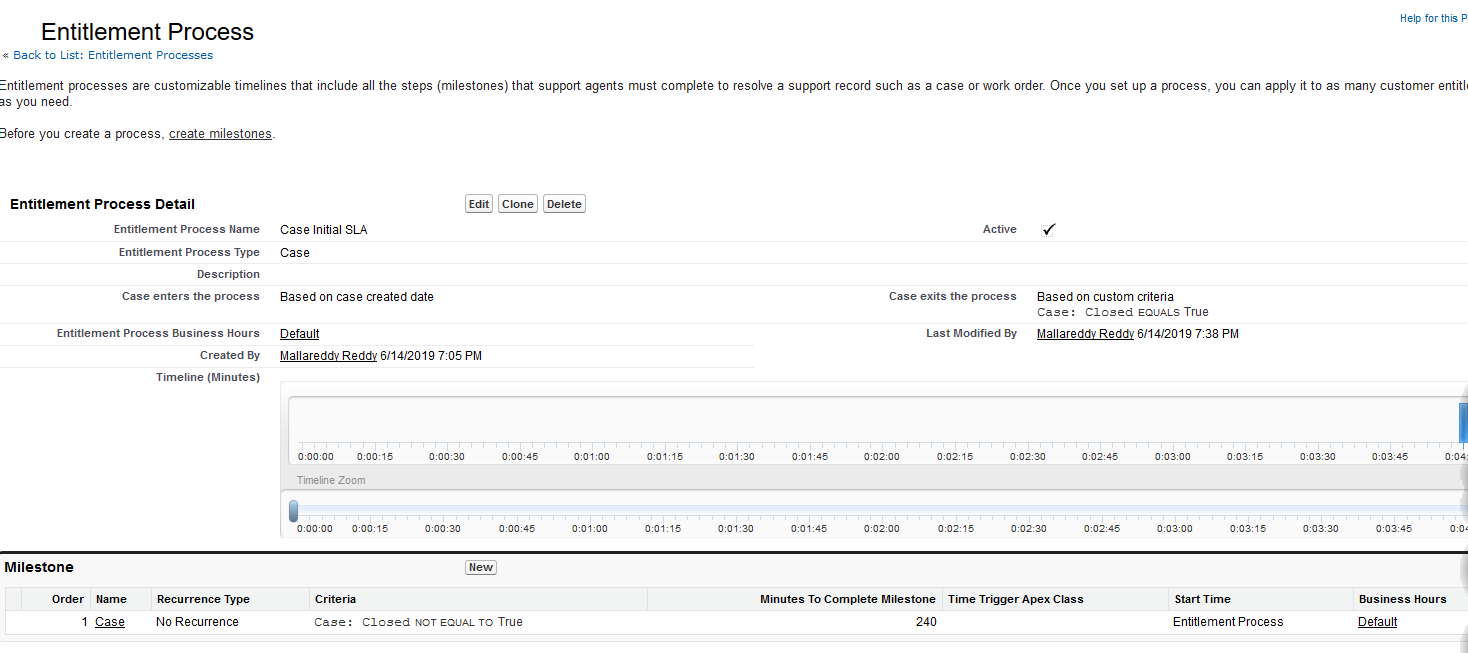Clone the Case Initial SLA process
Image resolution: width=1468 pixels, height=653 pixels.
point(517,203)
